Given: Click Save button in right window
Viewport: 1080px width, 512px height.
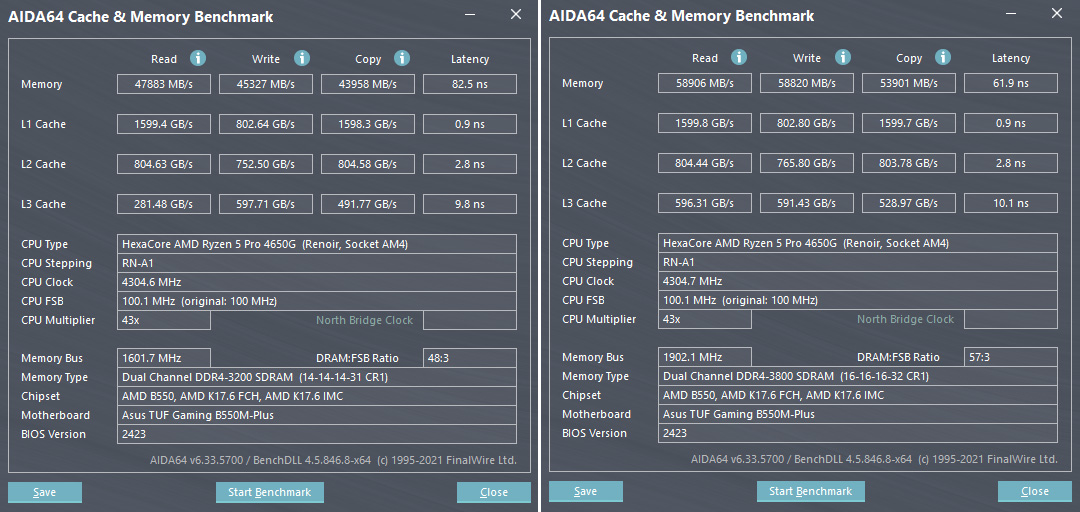Looking at the screenshot, I should click(x=586, y=491).
